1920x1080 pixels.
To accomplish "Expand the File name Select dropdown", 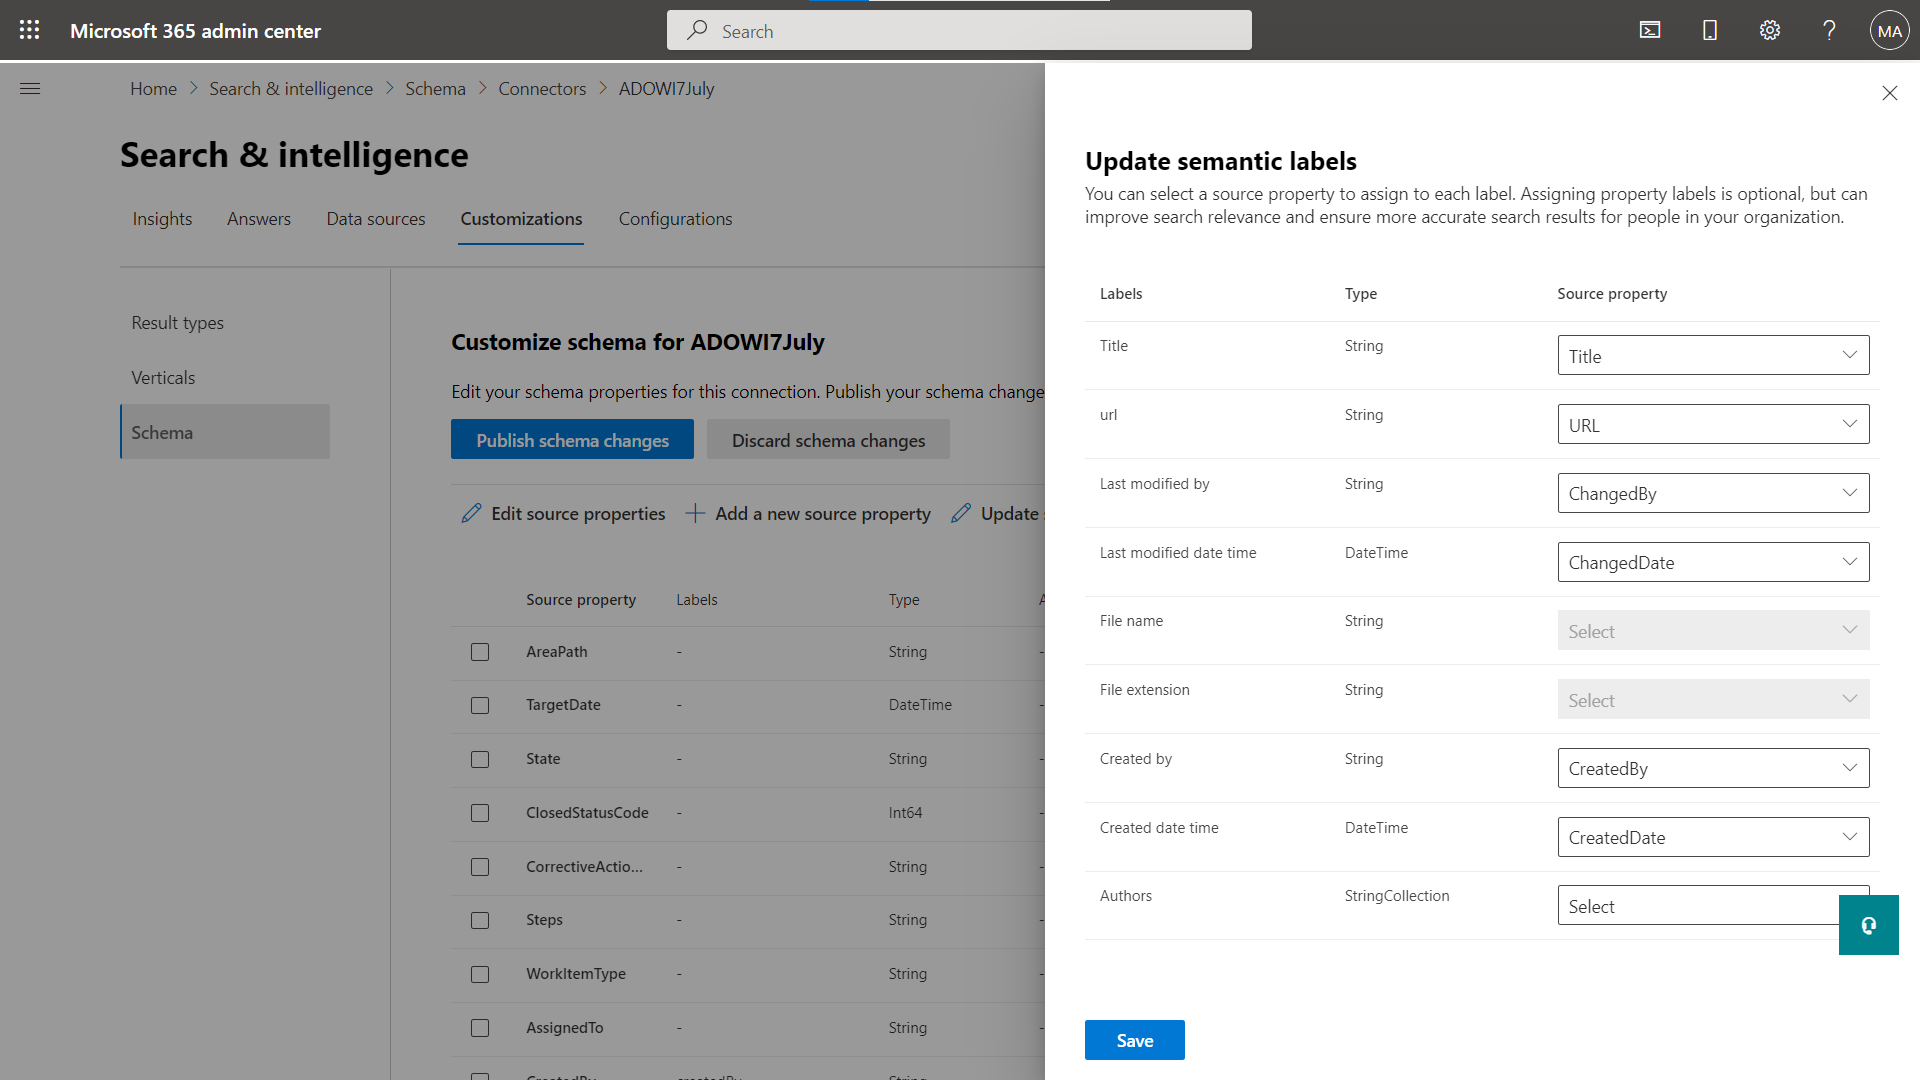I will 1712,630.
